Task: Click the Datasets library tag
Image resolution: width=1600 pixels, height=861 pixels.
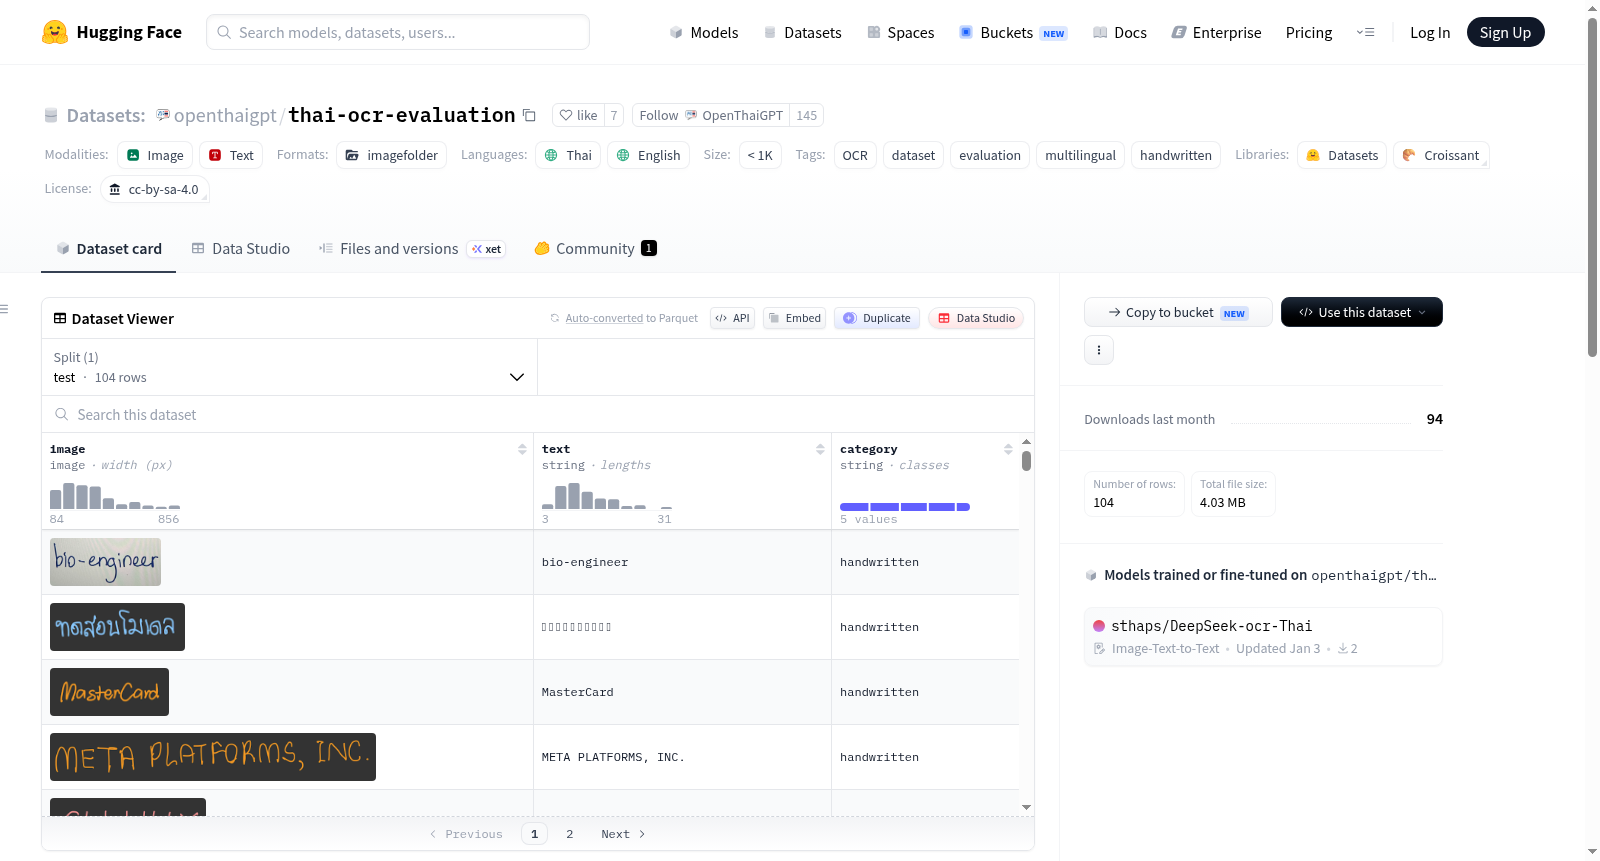Action: (x=1342, y=155)
